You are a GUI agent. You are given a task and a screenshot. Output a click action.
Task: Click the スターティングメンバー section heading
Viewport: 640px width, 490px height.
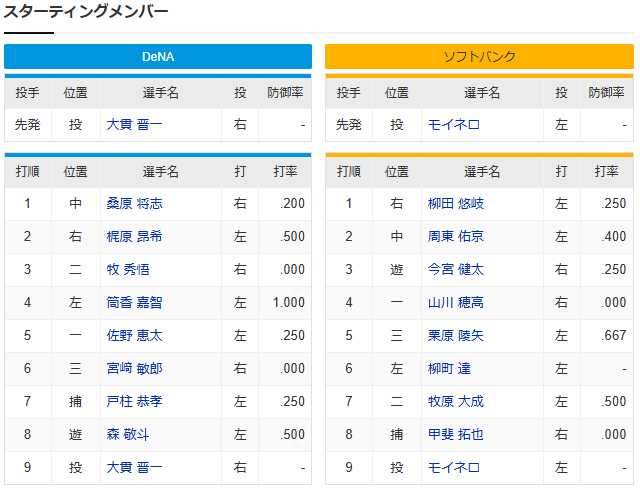tap(86, 11)
